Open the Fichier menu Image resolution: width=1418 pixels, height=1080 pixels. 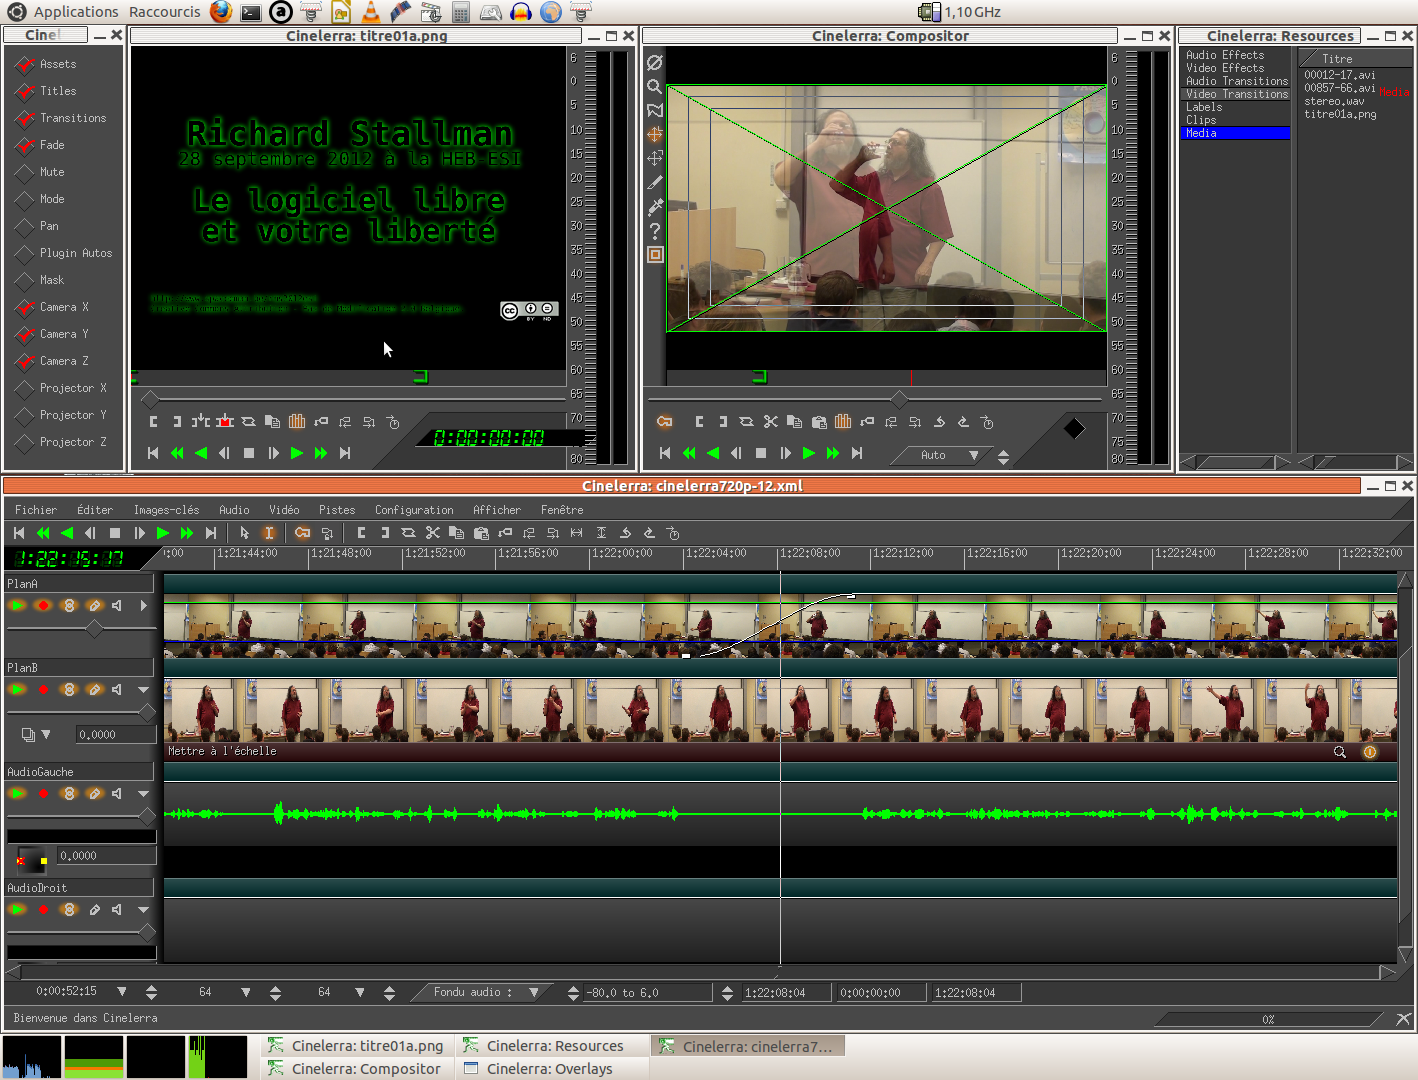click(36, 510)
